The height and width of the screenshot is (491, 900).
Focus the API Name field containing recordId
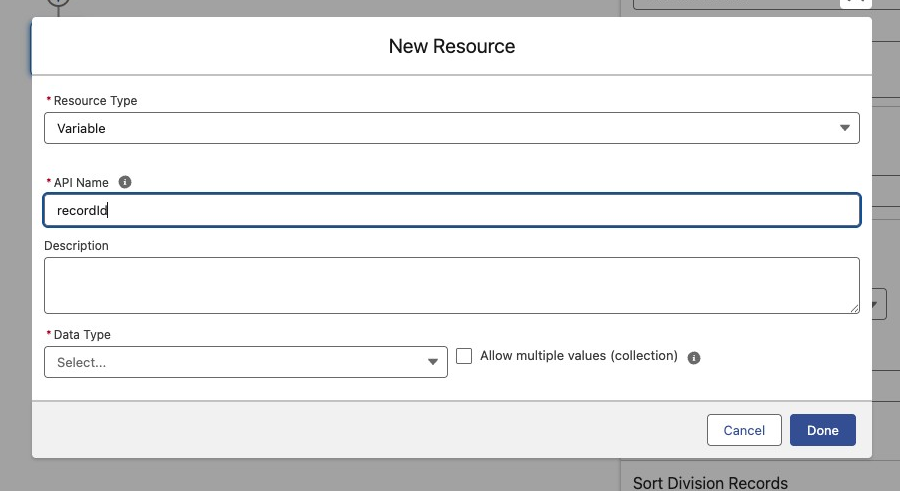pyautogui.click(x=450, y=210)
